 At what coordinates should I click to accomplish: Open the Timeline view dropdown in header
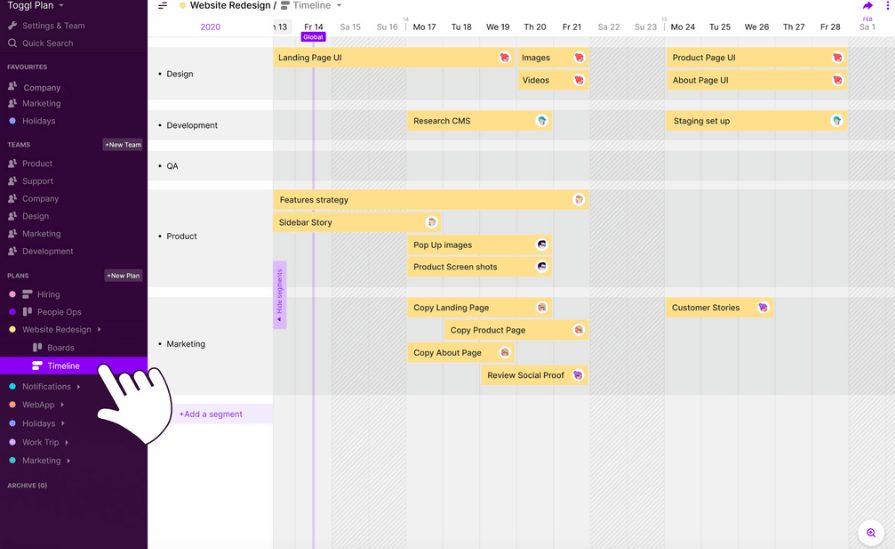point(339,6)
